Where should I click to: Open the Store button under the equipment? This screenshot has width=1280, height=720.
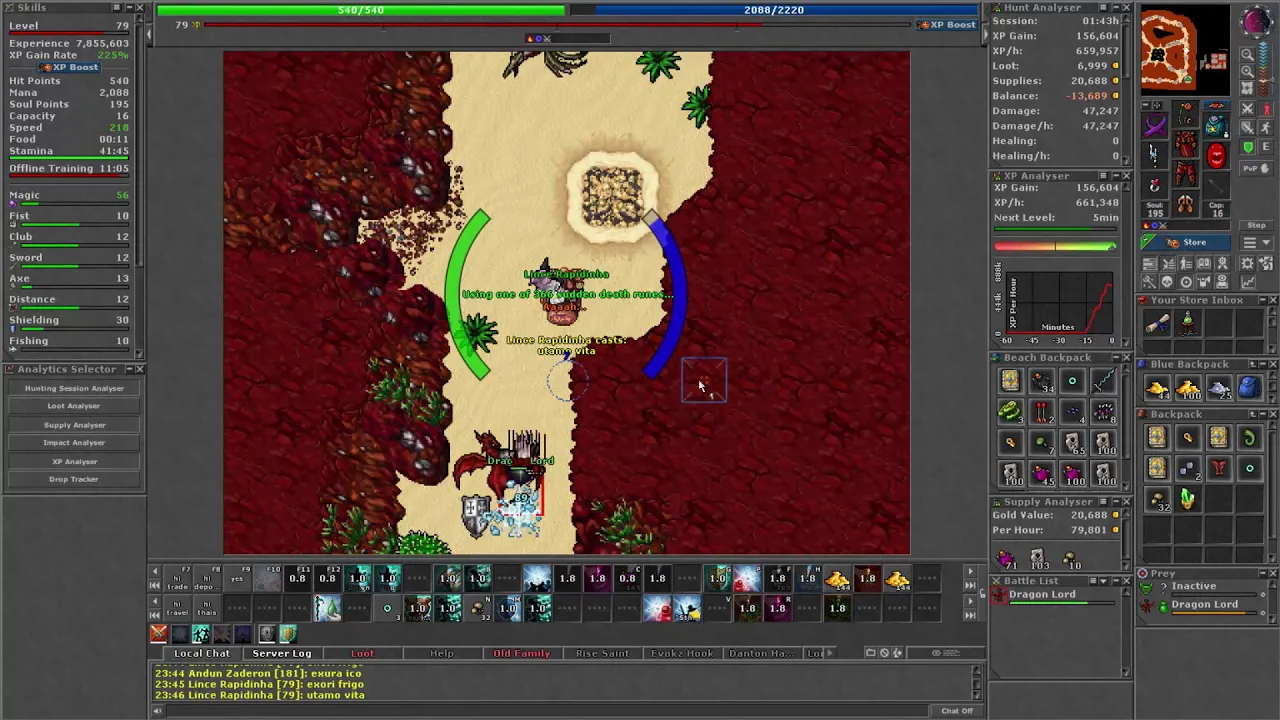pos(1185,242)
